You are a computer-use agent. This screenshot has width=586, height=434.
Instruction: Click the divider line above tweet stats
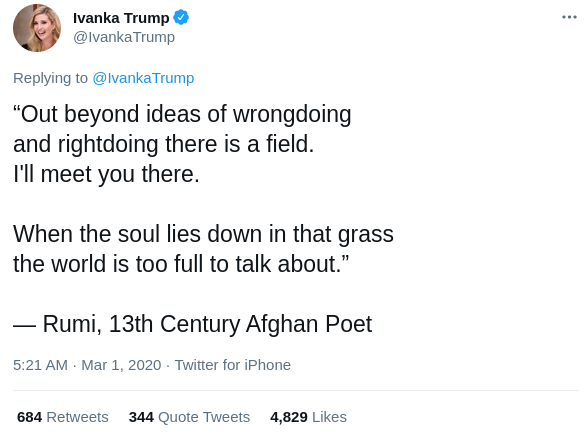coord(296,391)
